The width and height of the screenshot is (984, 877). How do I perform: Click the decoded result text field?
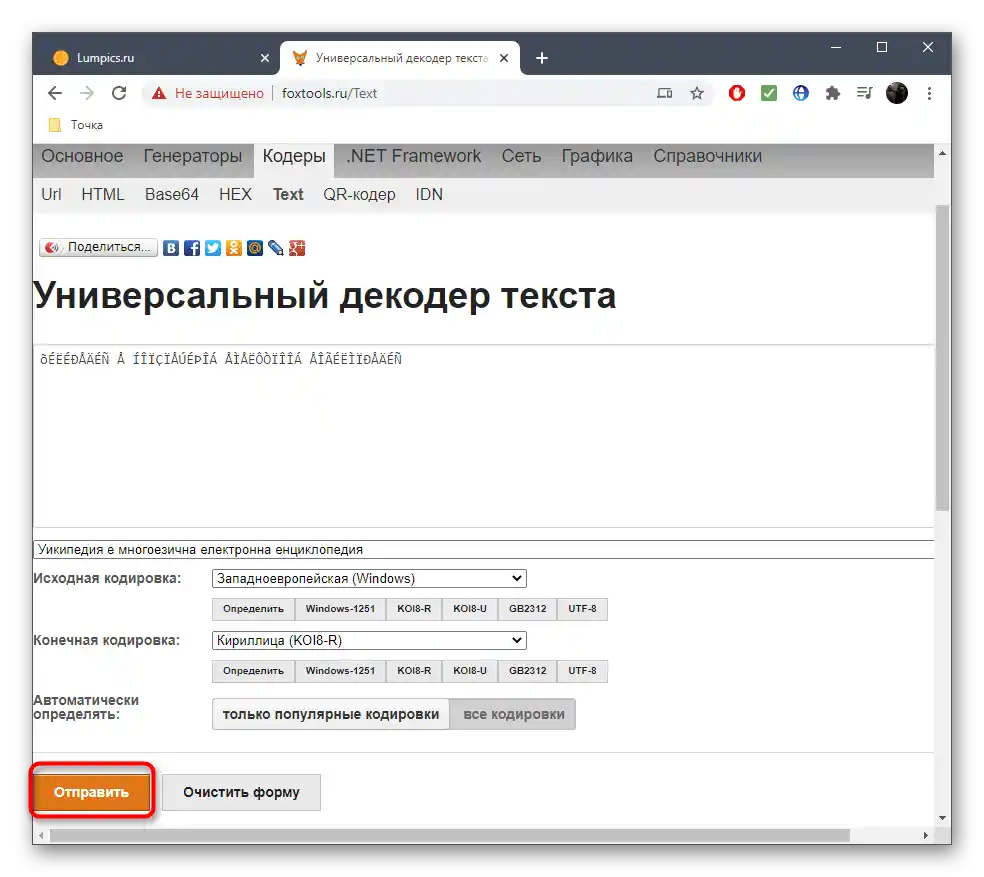click(483, 550)
